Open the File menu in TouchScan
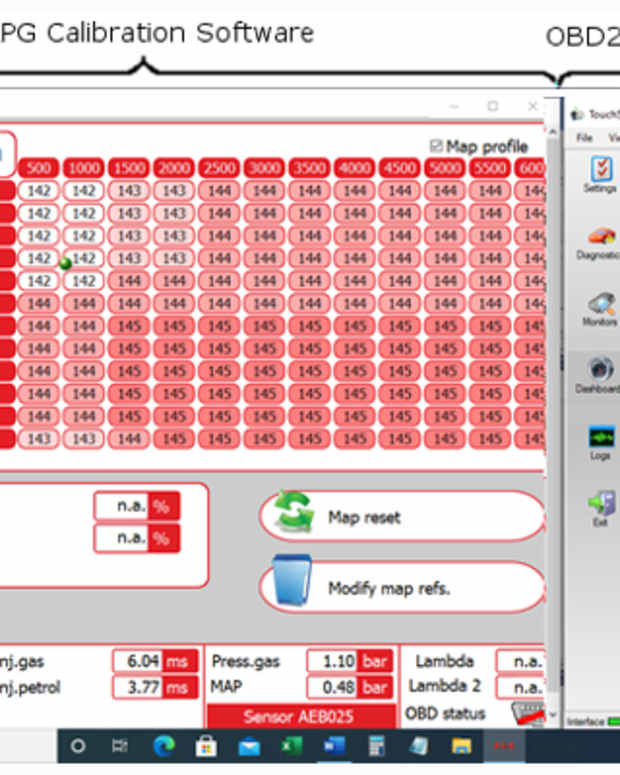620x775 pixels. [x=584, y=137]
